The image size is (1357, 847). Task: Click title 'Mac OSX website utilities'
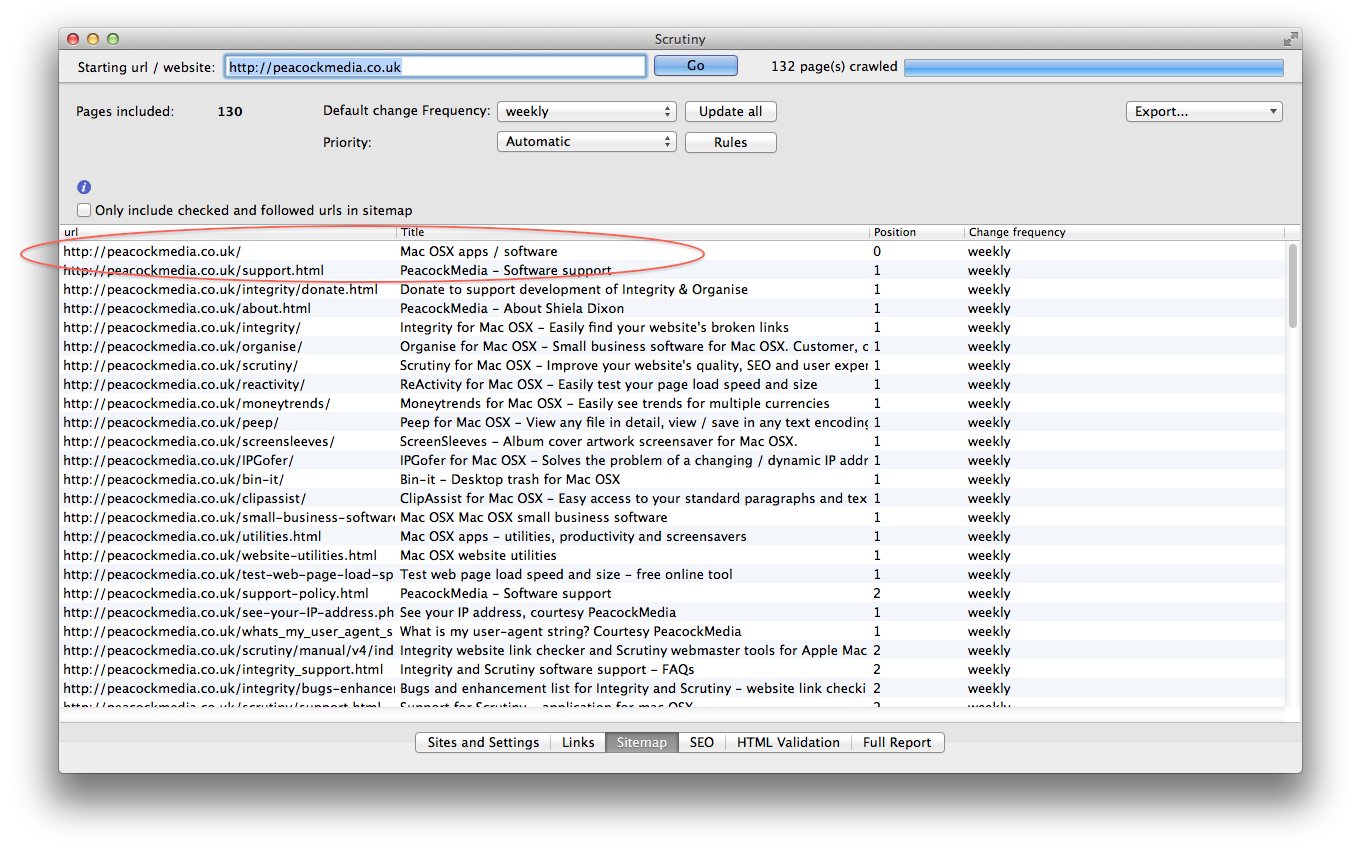[478, 555]
